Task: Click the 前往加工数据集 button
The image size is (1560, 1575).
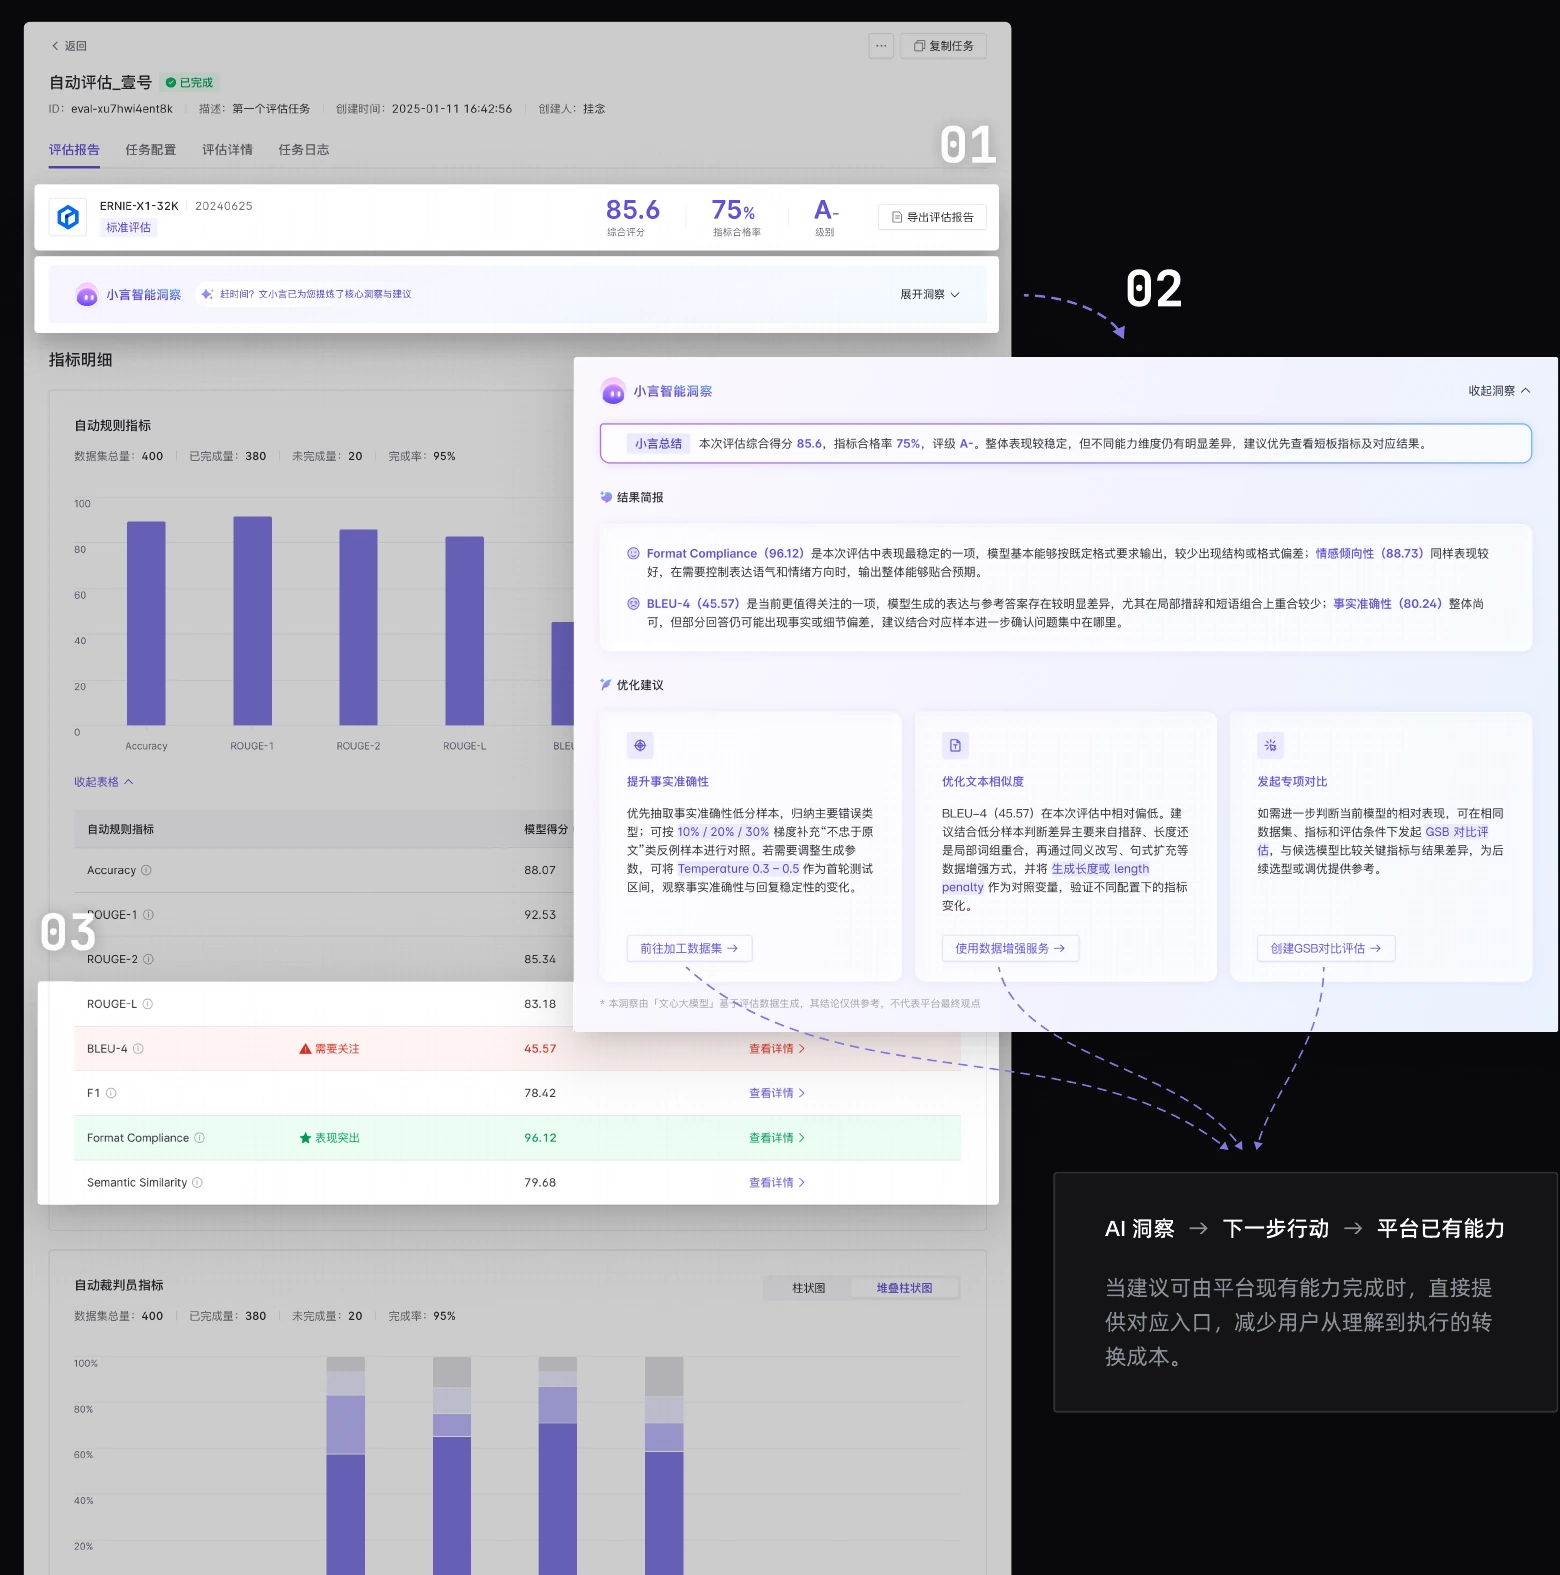Action: (x=689, y=948)
